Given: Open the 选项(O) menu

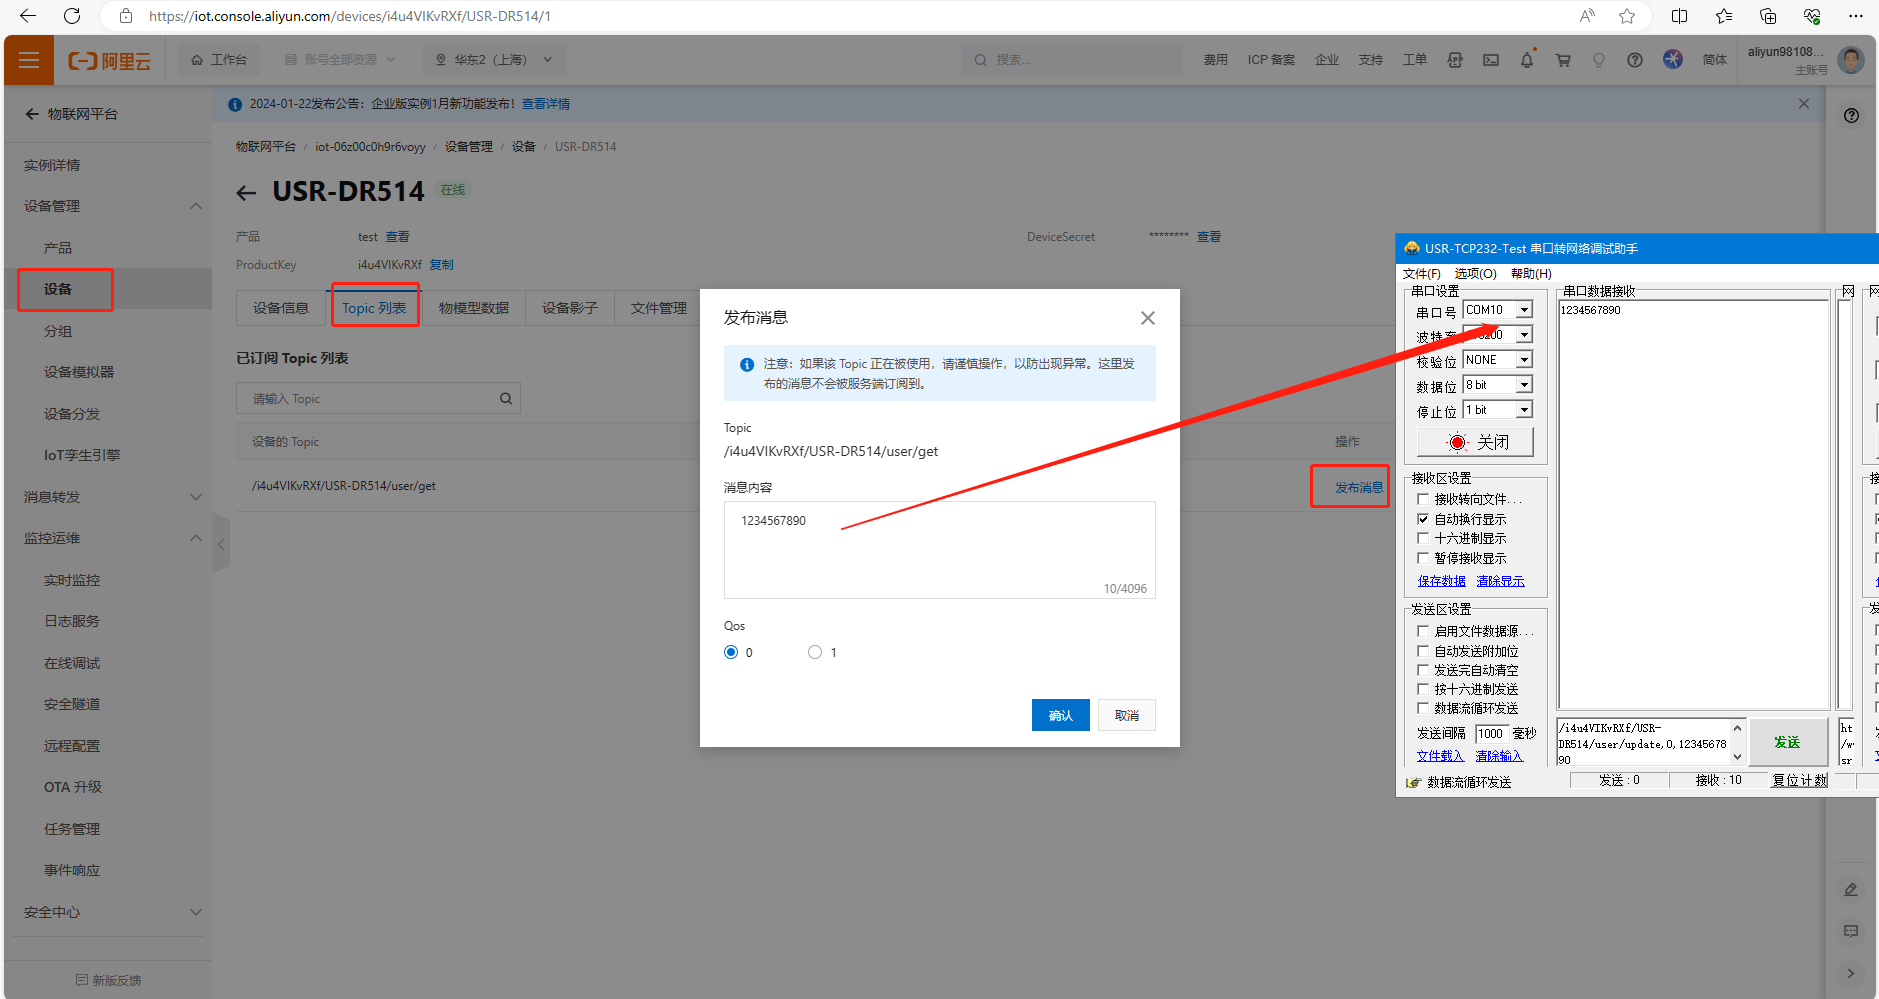Looking at the screenshot, I should 1475,274.
